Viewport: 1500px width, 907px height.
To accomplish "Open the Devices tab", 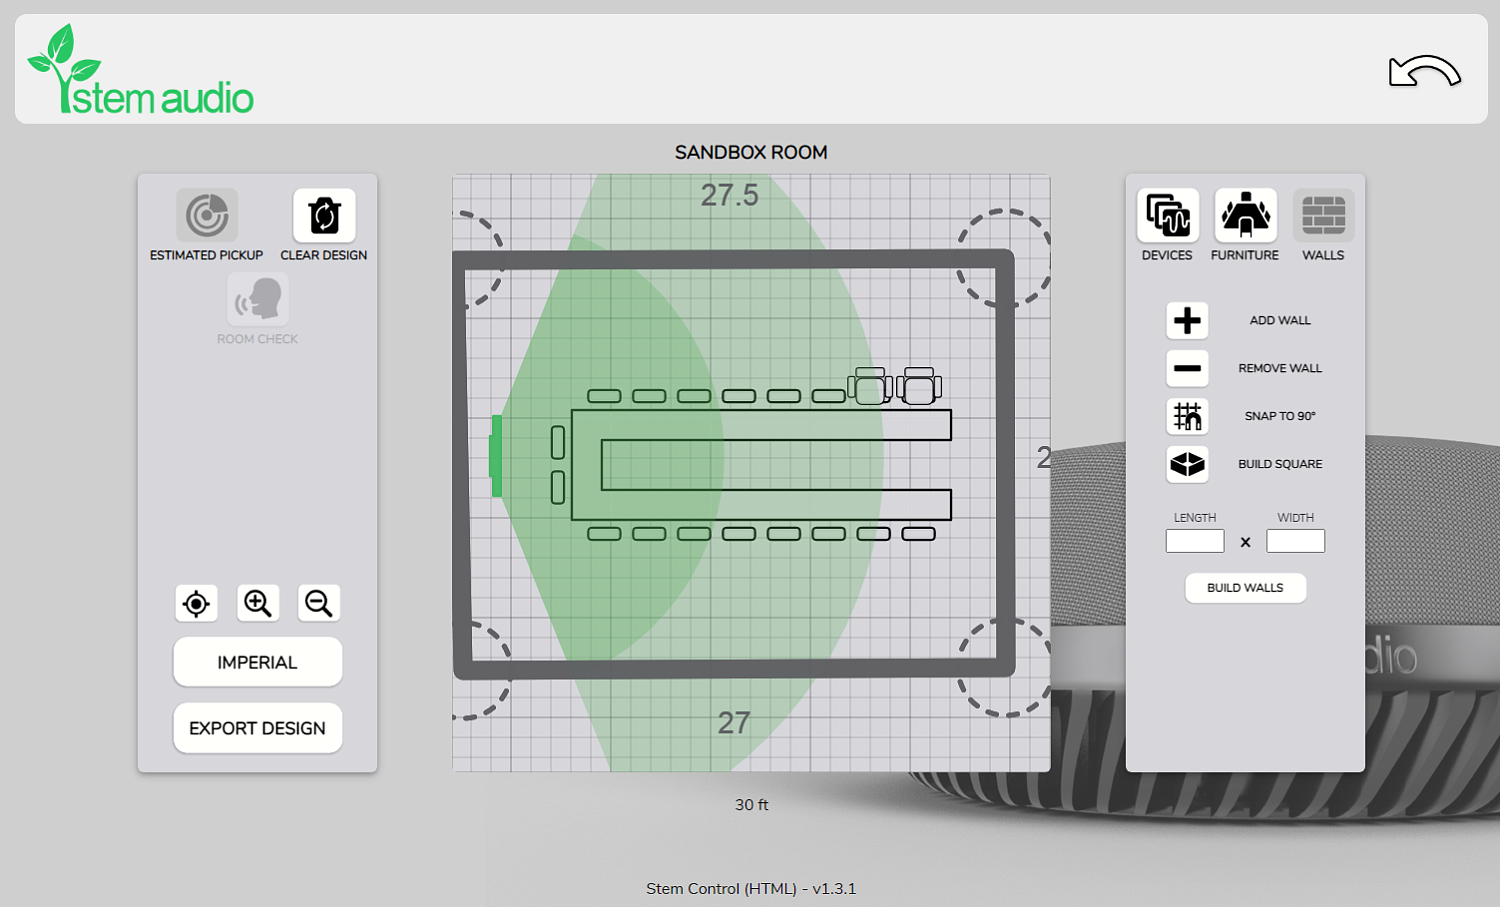I will (1167, 215).
